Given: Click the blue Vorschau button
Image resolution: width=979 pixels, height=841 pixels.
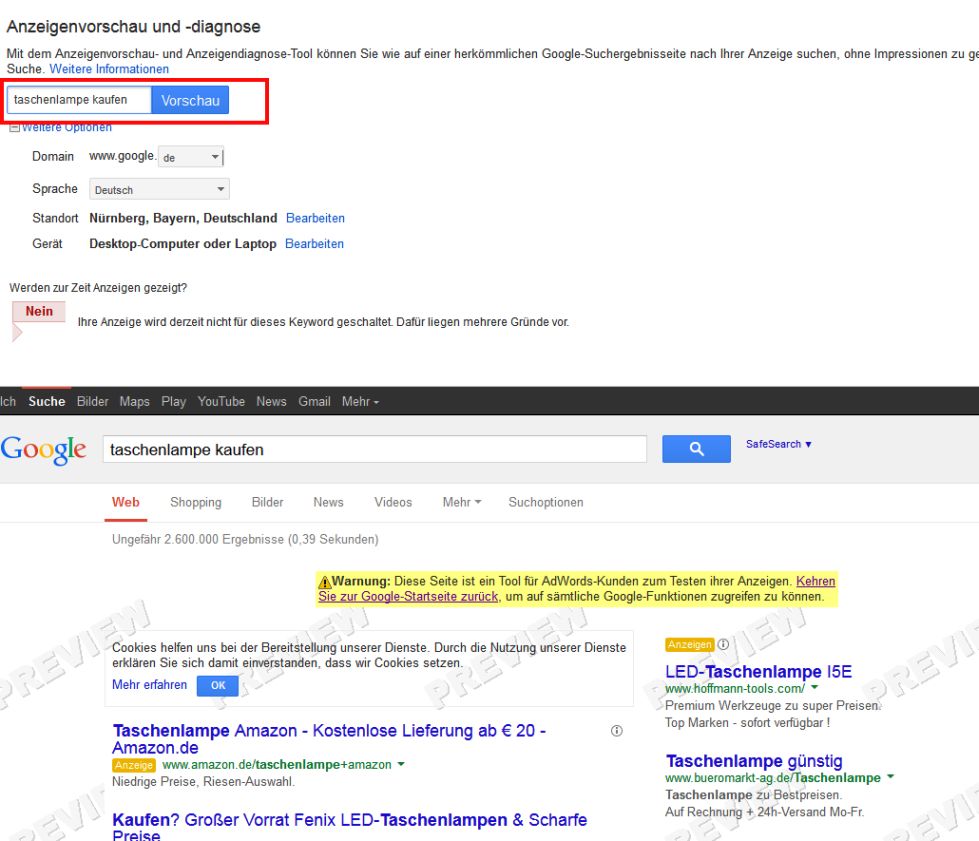Looking at the screenshot, I should (x=190, y=100).
